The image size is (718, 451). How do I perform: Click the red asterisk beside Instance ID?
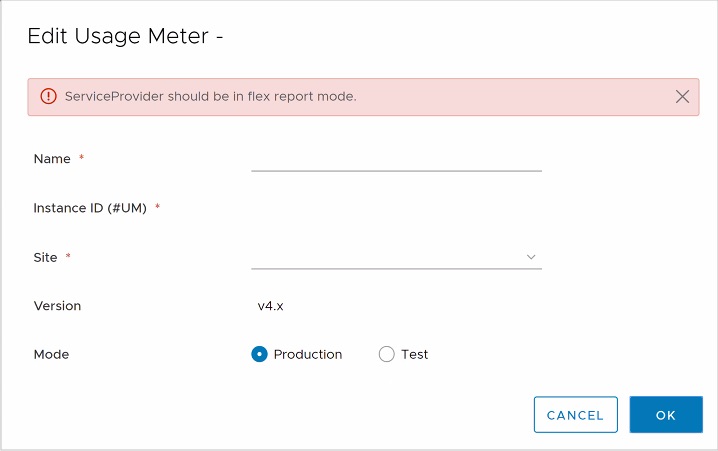tap(158, 207)
